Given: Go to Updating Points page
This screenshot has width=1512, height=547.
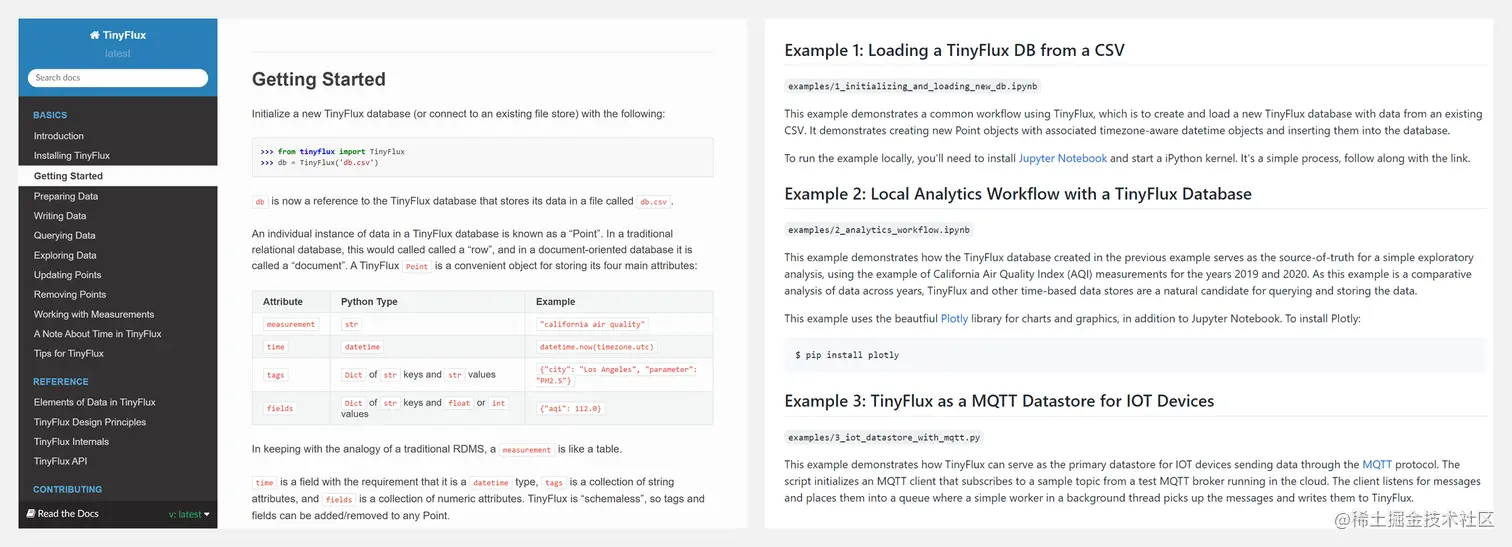Looking at the screenshot, I should [67, 275].
